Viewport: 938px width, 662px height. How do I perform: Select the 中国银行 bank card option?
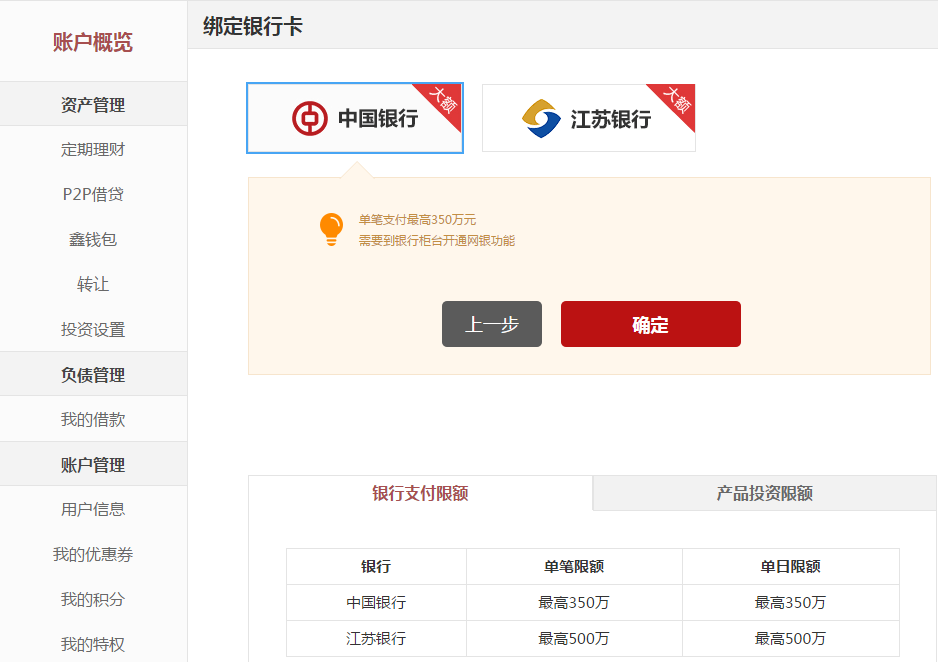pyautogui.click(x=355, y=118)
